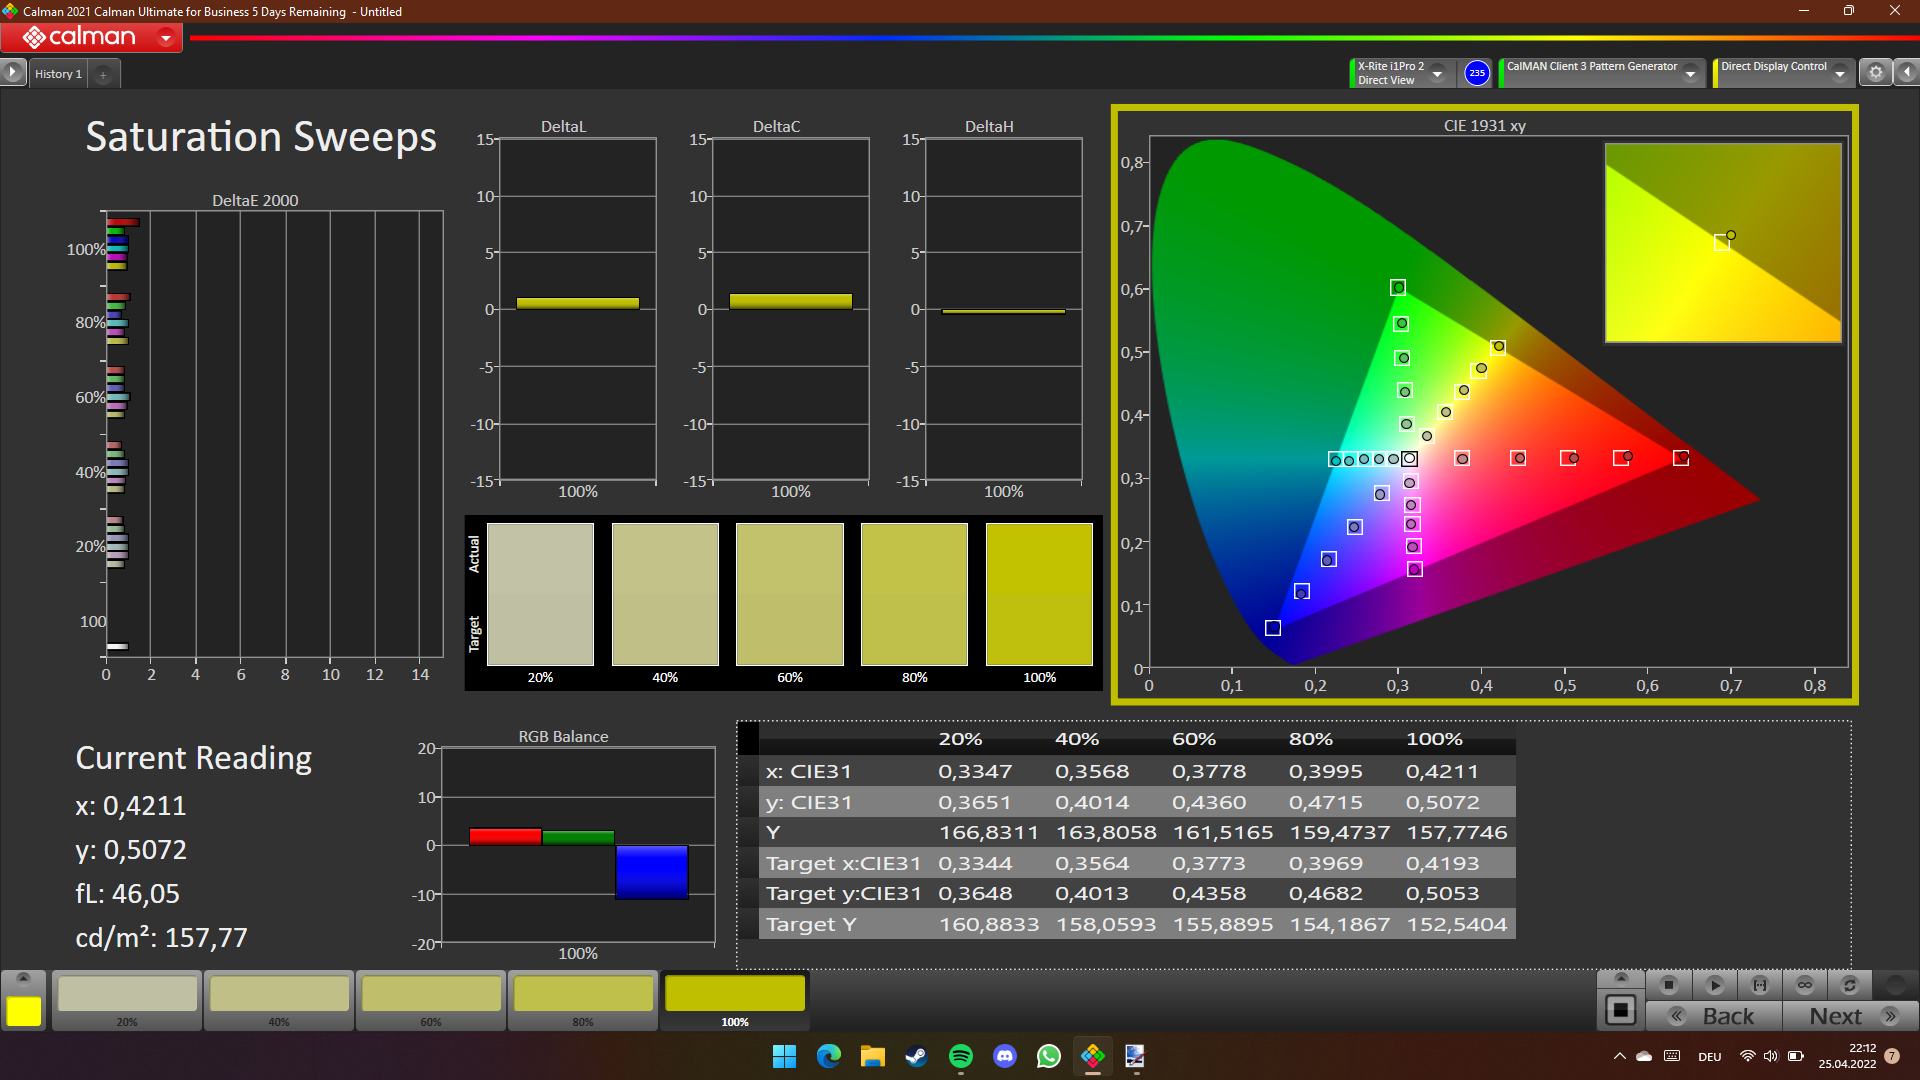Screen dimensions: 1920x1080
Task: Click the yellow color selector square
Action: tap(24, 1011)
